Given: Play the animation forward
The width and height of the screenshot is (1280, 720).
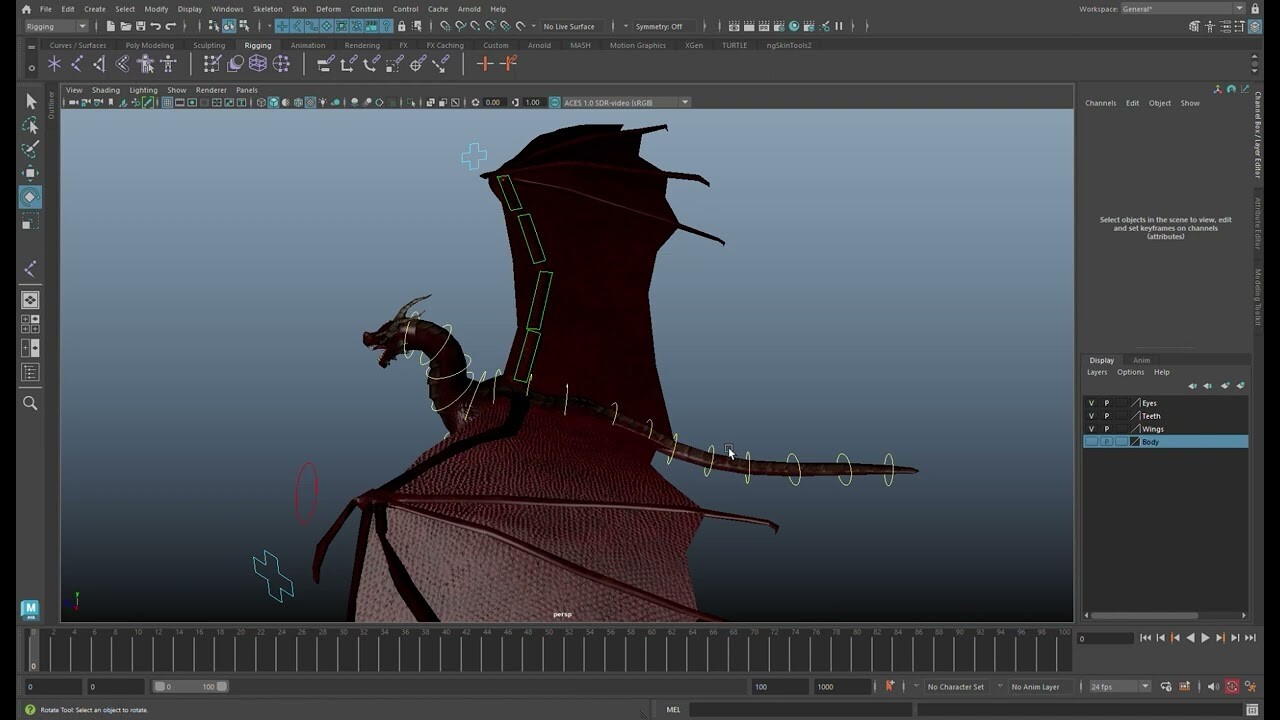Looking at the screenshot, I should click(1205, 637).
